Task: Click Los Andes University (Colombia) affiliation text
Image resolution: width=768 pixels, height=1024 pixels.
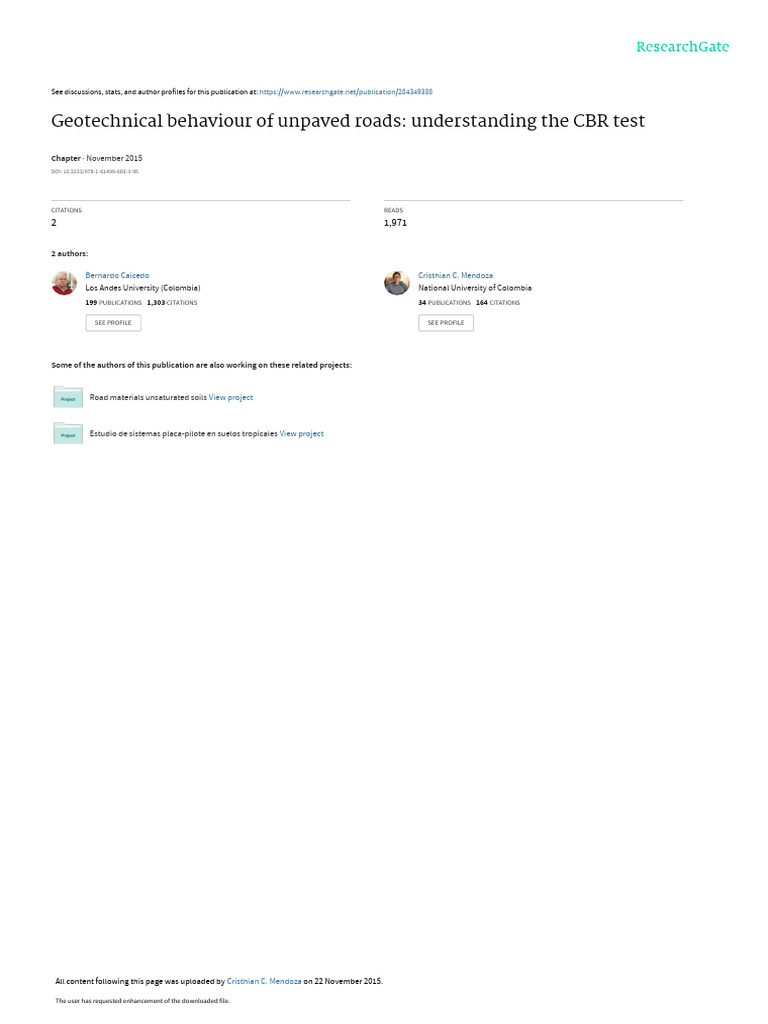Action: pyautogui.click(x=143, y=288)
